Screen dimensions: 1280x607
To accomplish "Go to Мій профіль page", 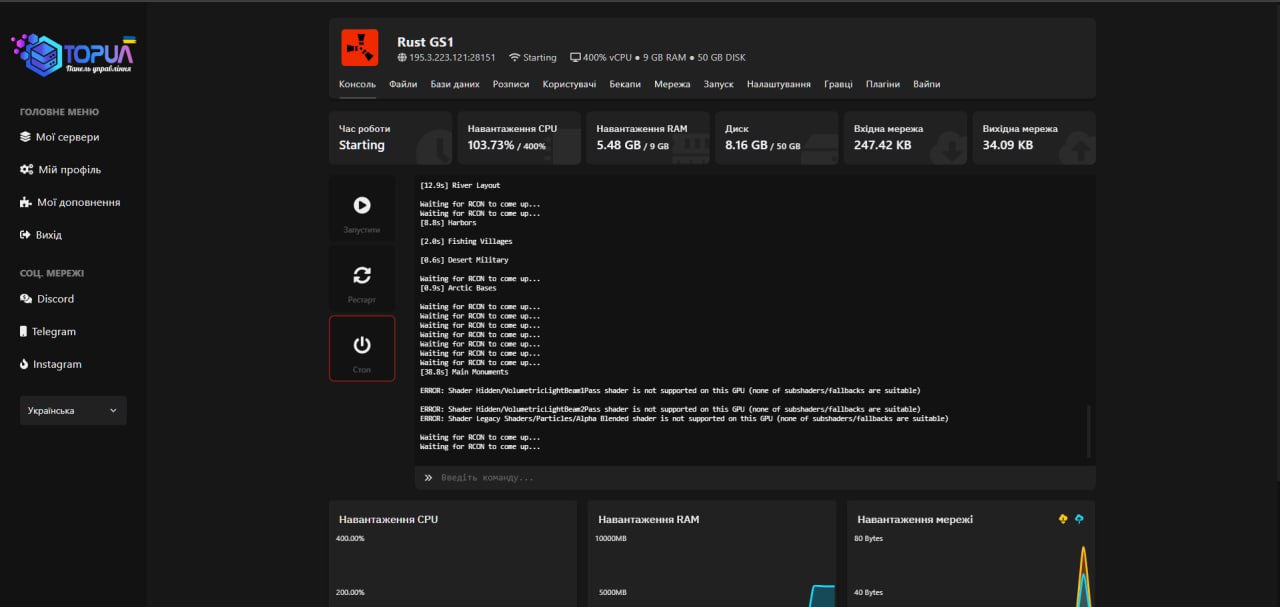I will [69, 170].
